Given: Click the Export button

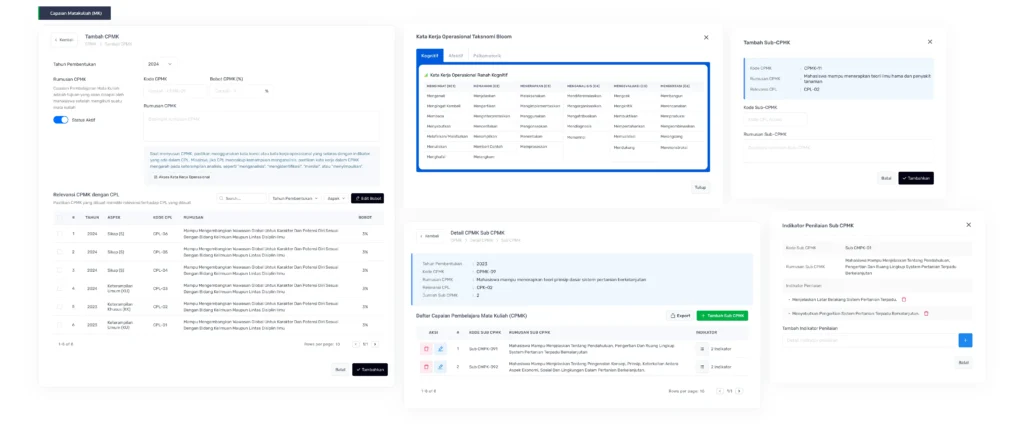Looking at the screenshot, I should (680, 315).
